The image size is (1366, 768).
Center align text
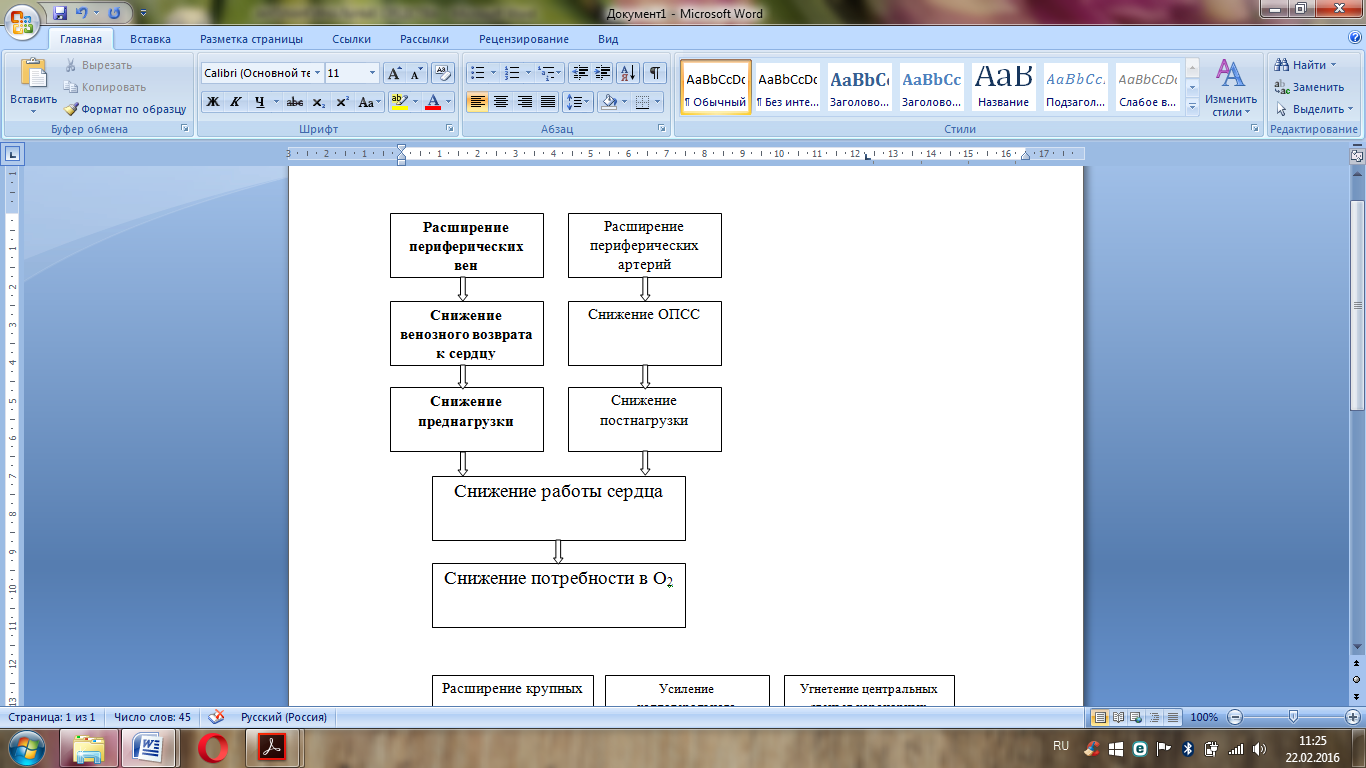[501, 102]
